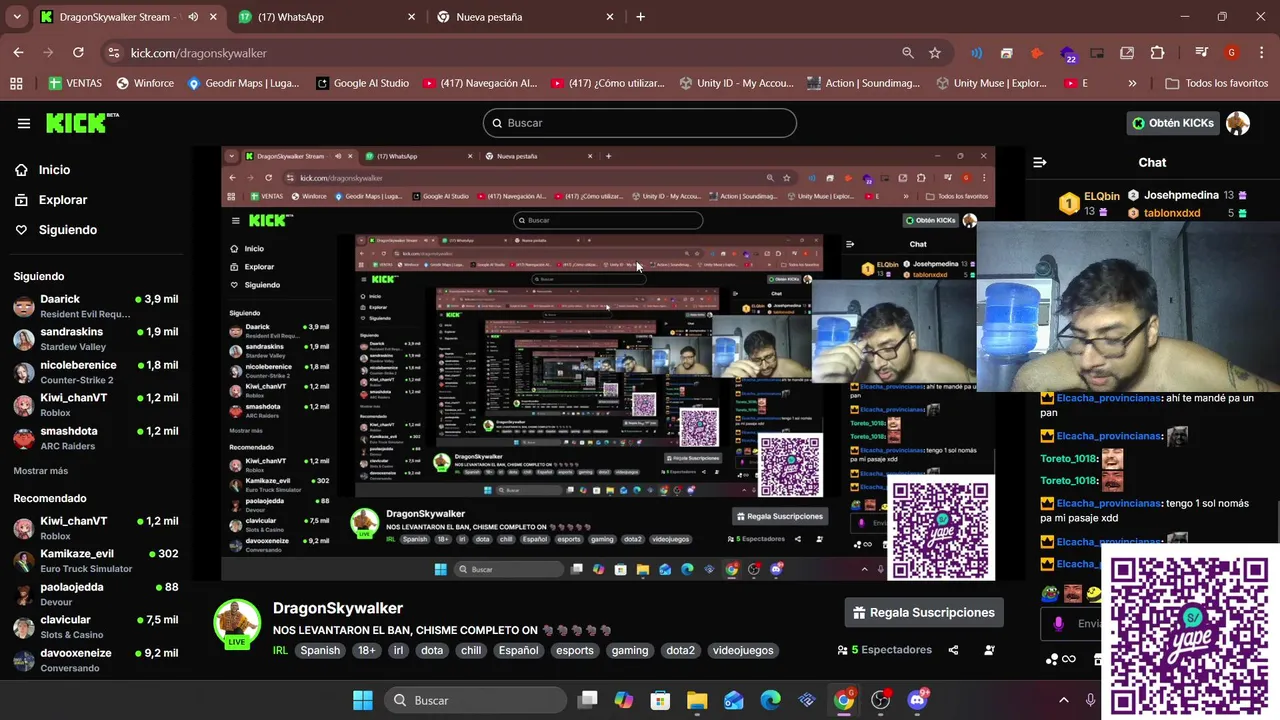Open nicoleberenice's channel in the sidebar
This screenshot has width=1280, height=720.
coord(95,372)
